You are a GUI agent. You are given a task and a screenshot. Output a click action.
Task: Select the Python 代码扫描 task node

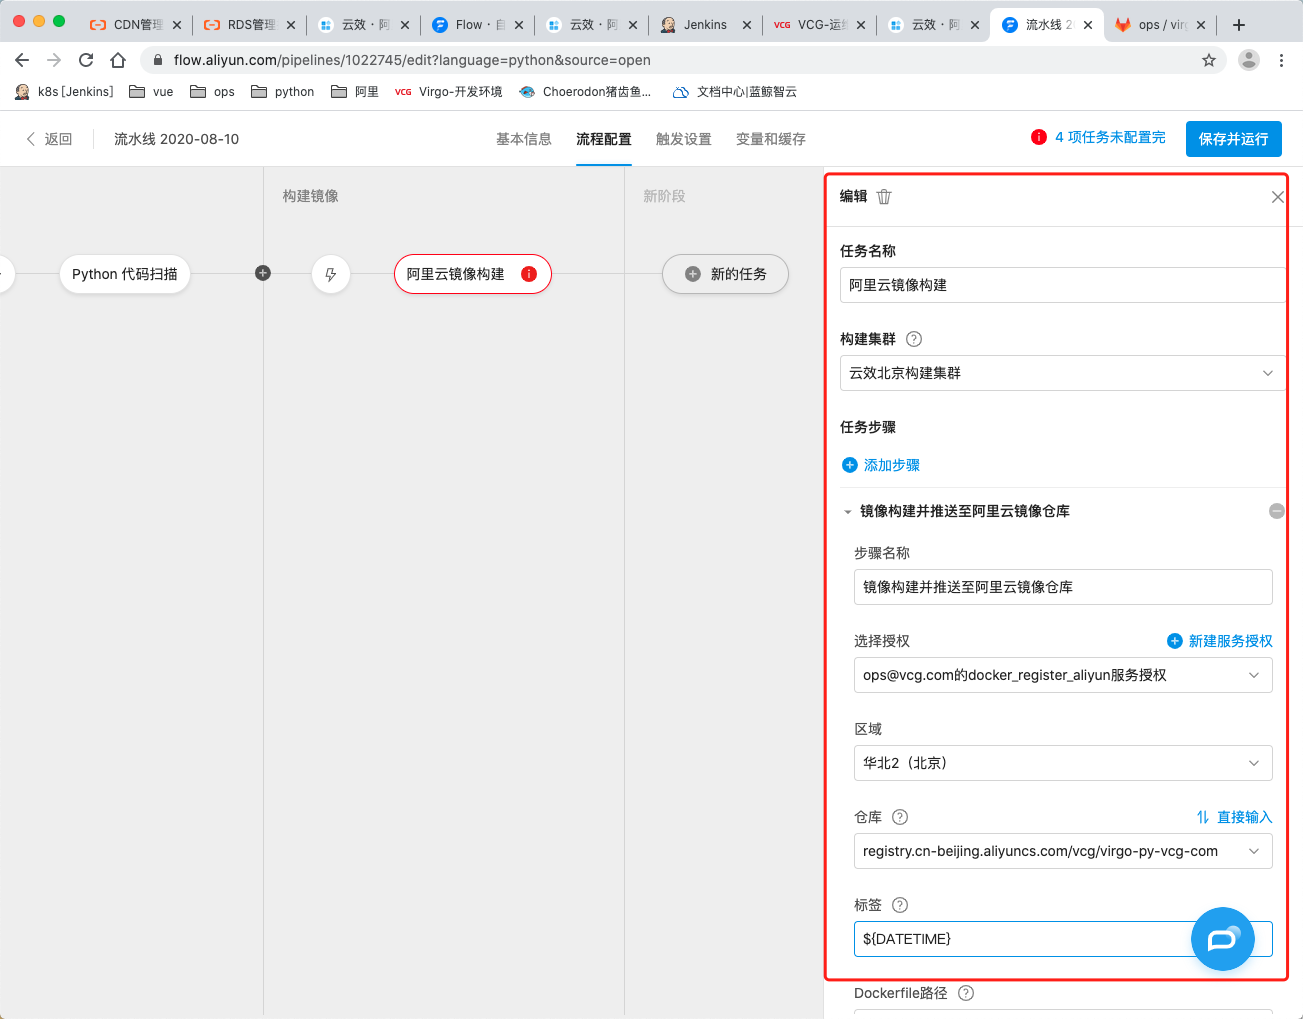[x=125, y=274]
